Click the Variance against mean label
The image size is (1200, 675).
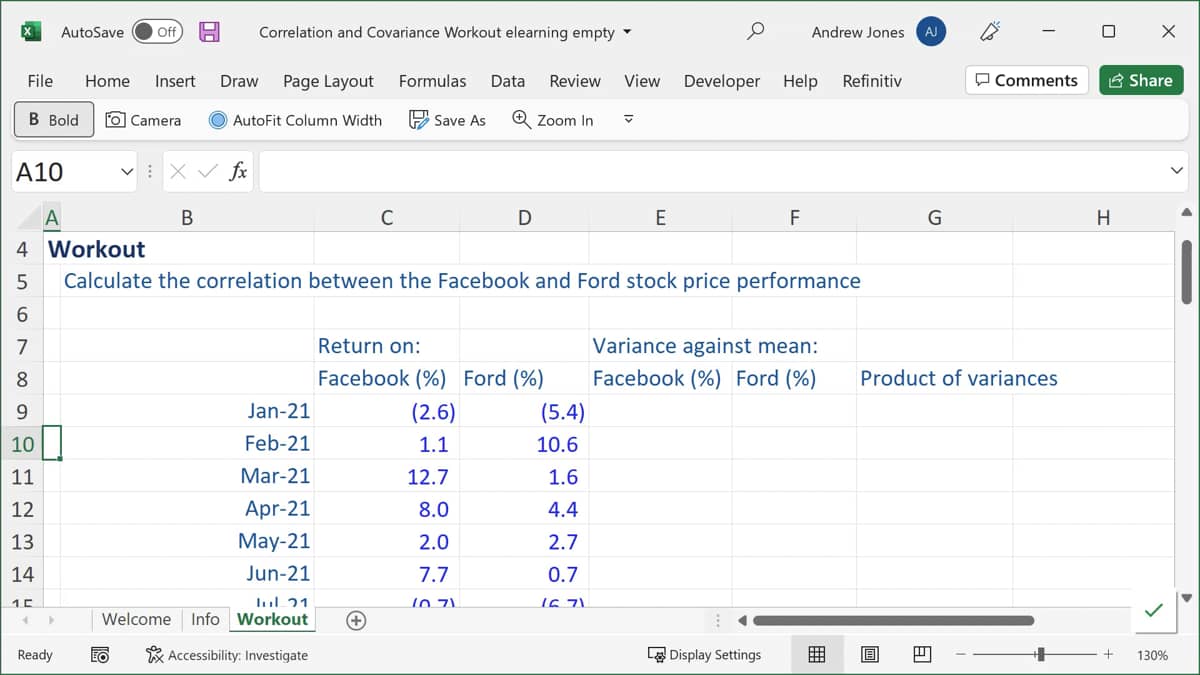point(706,346)
